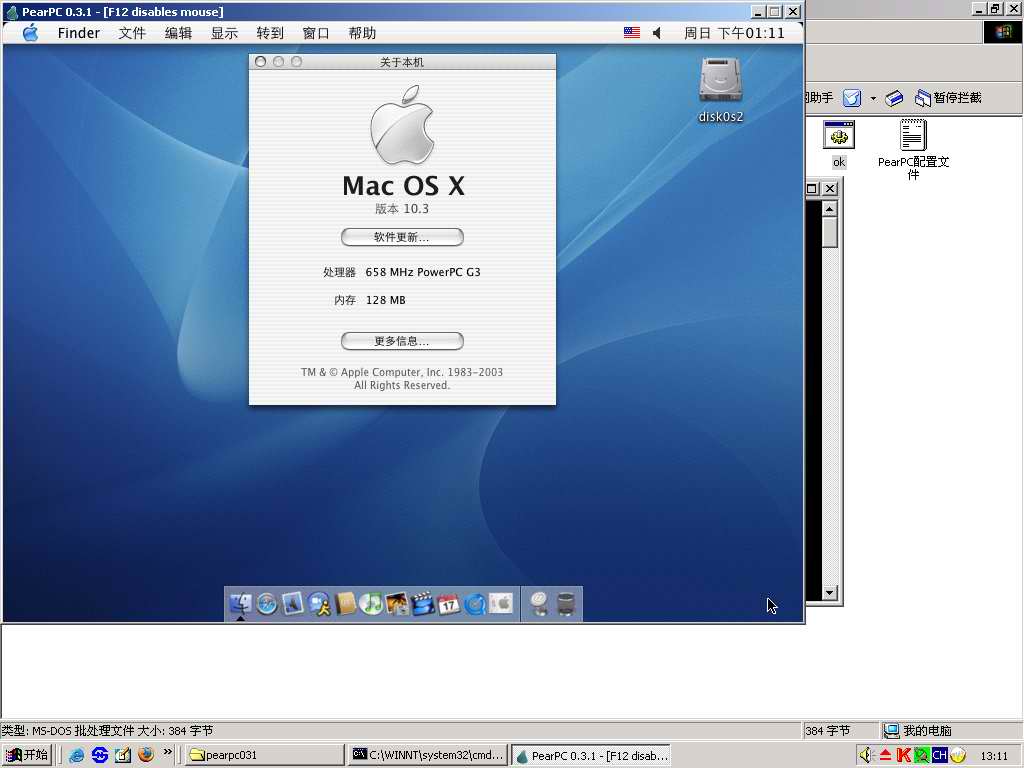Viewport: 1024px width, 768px height.
Task: Click the menu bar clock 周日 下午01:11
Action: [x=734, y=33]
